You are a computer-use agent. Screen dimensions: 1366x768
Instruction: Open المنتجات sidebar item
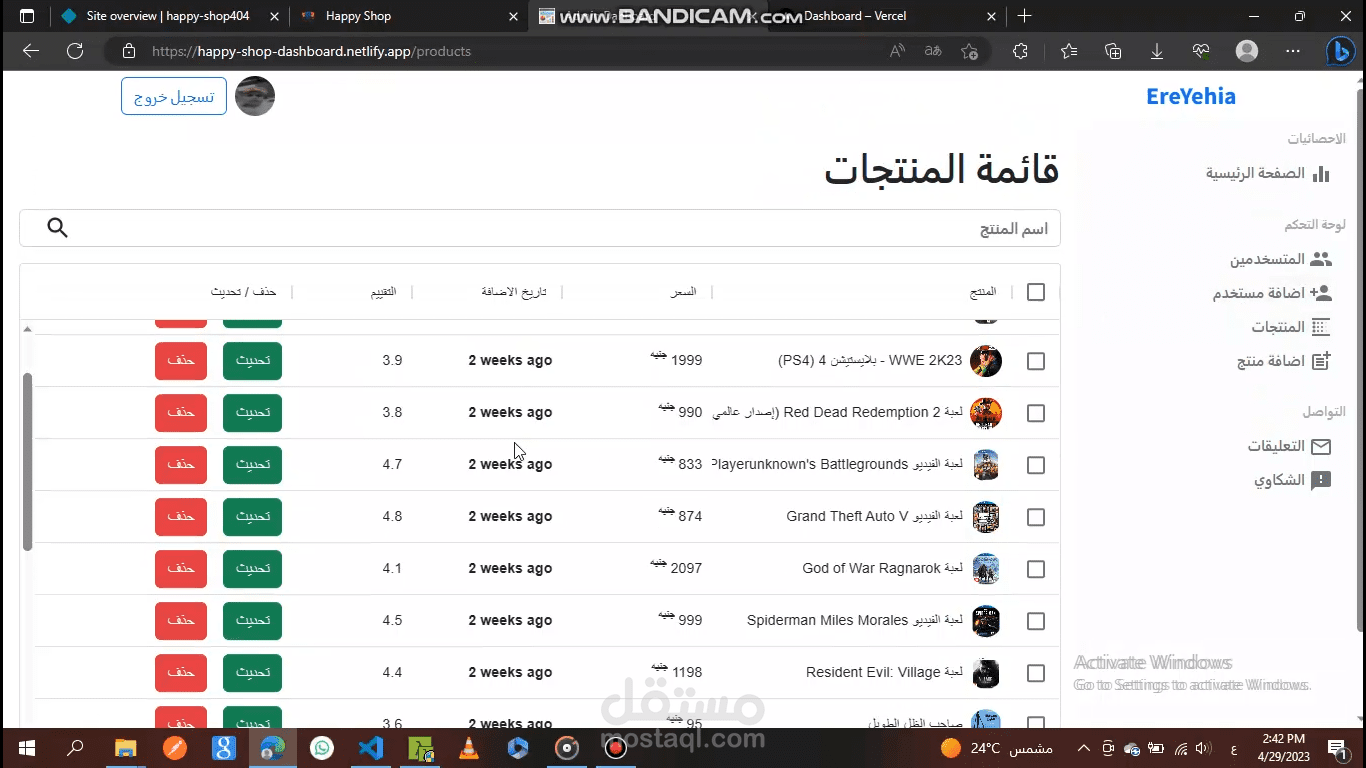coord(1291,327)
